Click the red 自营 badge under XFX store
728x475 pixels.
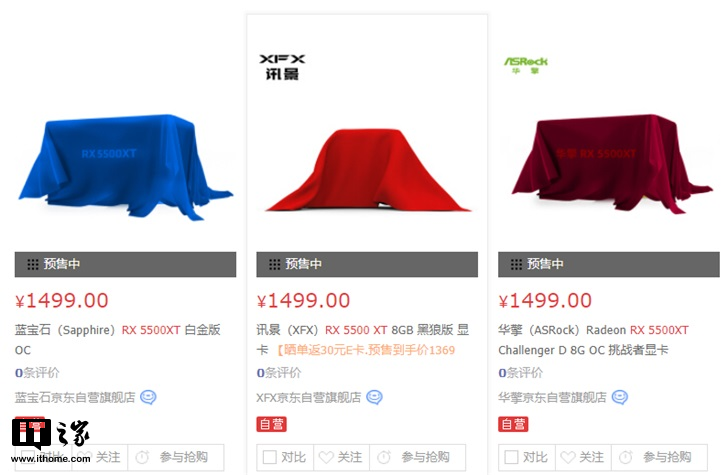271,424
